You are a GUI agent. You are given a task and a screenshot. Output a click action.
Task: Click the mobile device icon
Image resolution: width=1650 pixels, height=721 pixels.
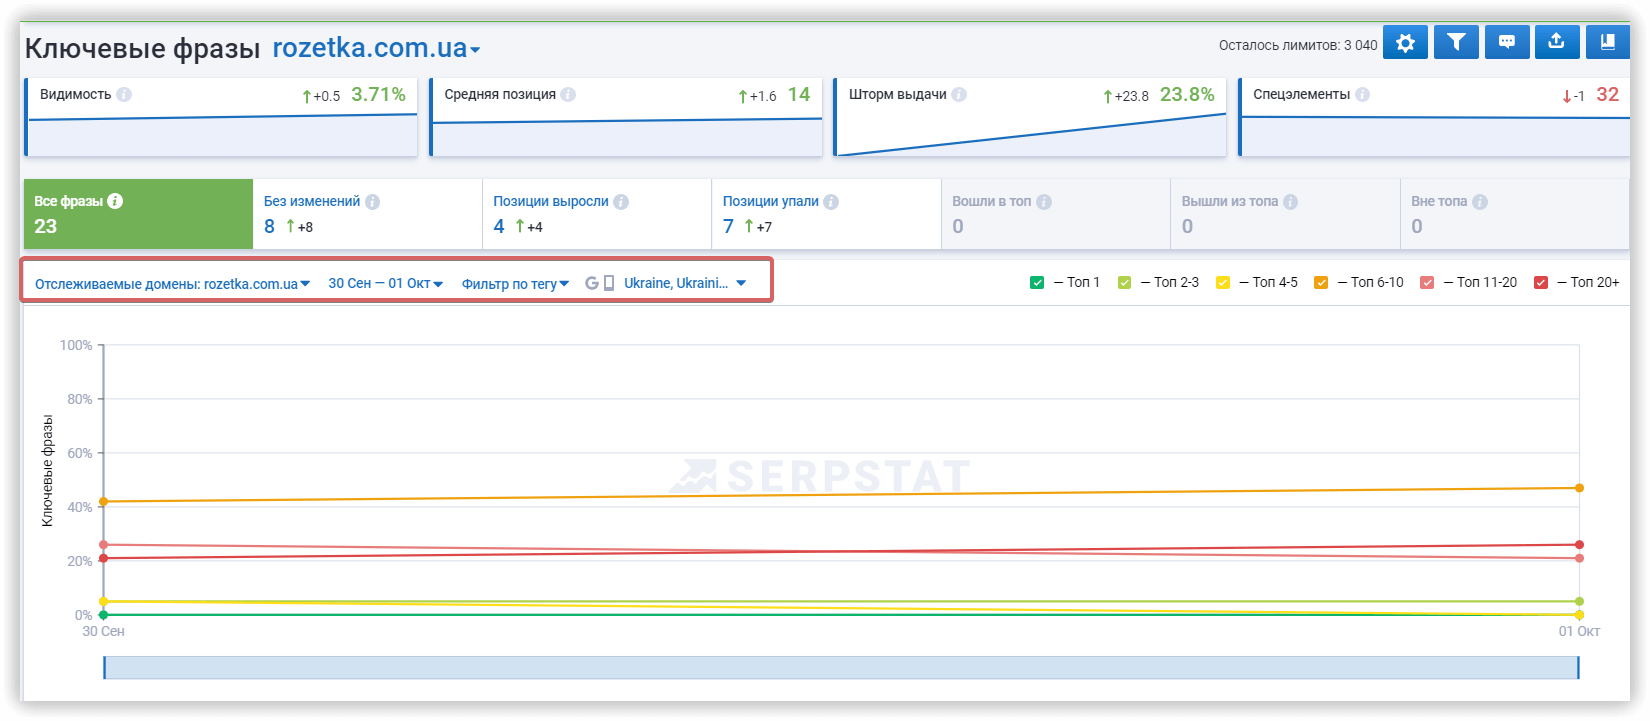pyautogui.click(x=609, y=283)
